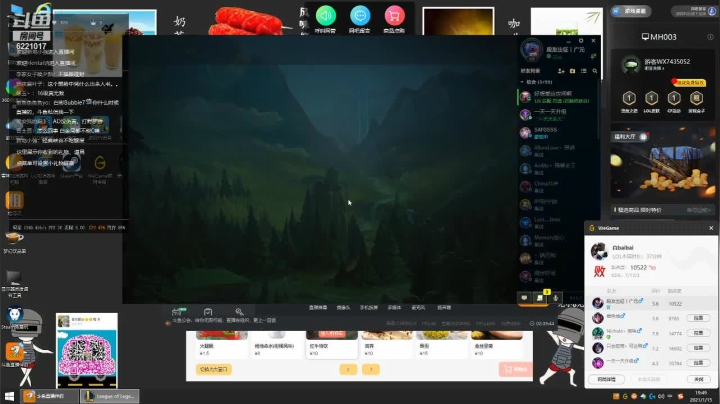720x404 pixels.
Task: Go to next food page arrow
Action: point(371,369)
